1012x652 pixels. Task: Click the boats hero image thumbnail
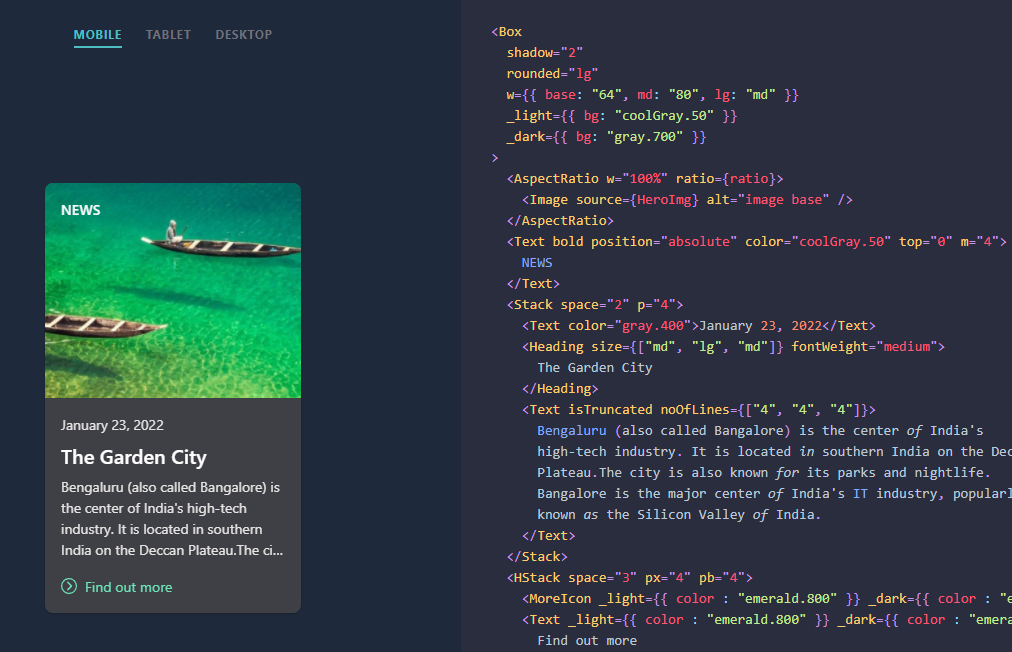pyautogui.click(x=173, y=290)
